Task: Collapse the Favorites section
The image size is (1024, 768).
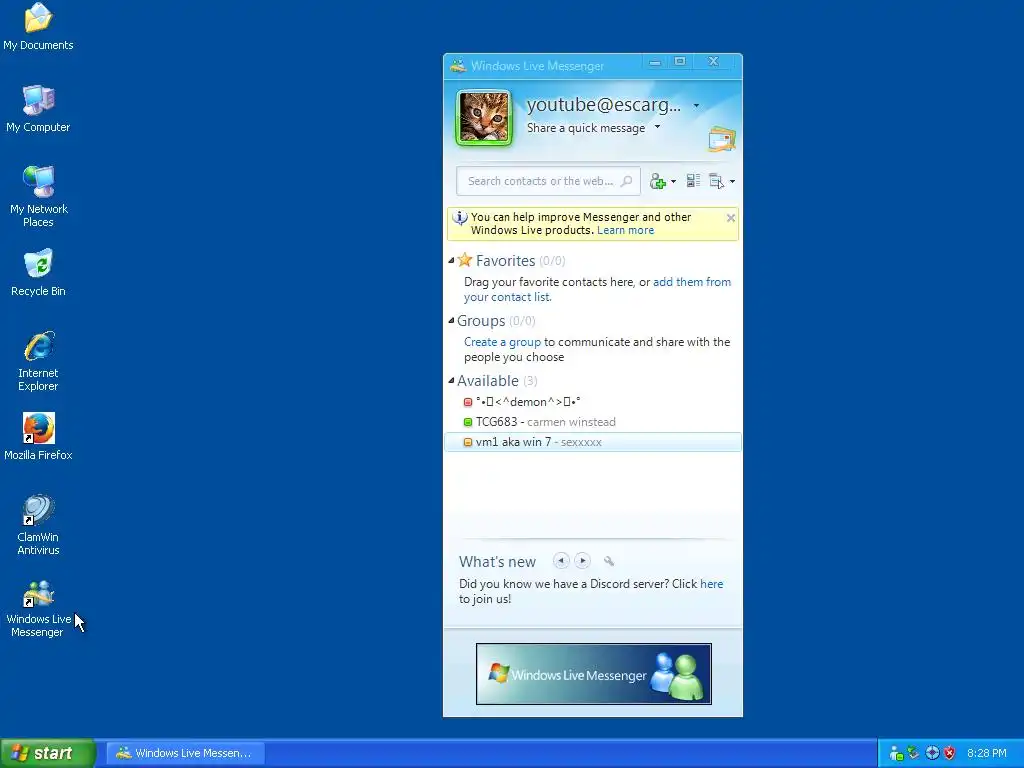Action: (451, 261)
